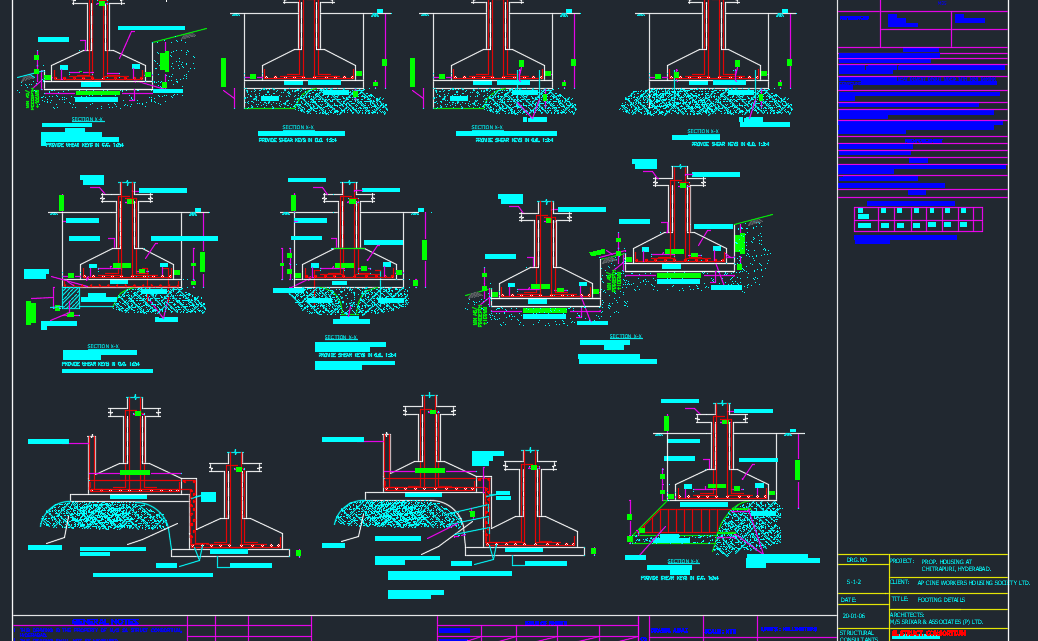This screenshot has height=641, width=1038.
Task: Click the "DATE:" label in title block
Action: (x=848, y=600)
